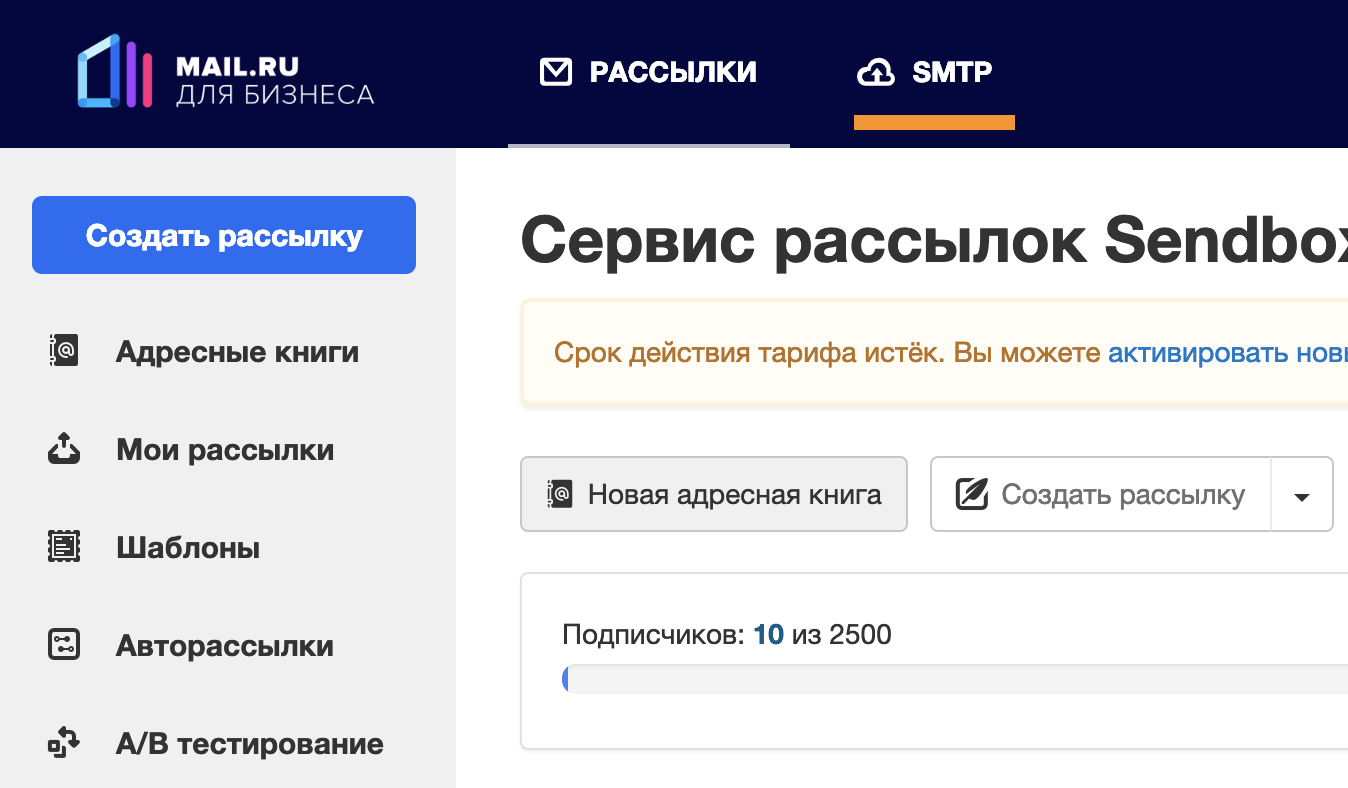The height and width of the screenshot is (788, 1348).
Task: Click the address book icon in sidebar
Action: click(x=64, y=352)
